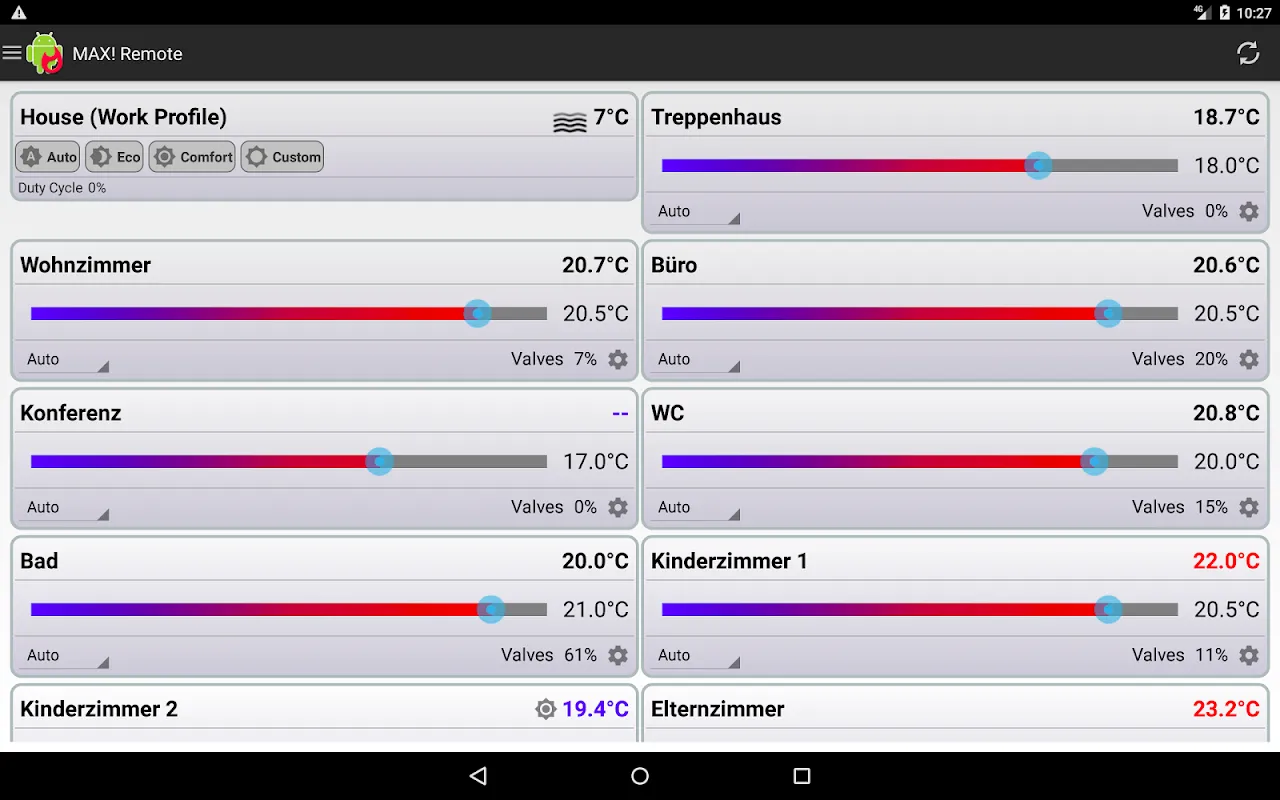The image size is (1280, 800).
Task: Open Bad room settings gear
Action: (x=618, y=655)
